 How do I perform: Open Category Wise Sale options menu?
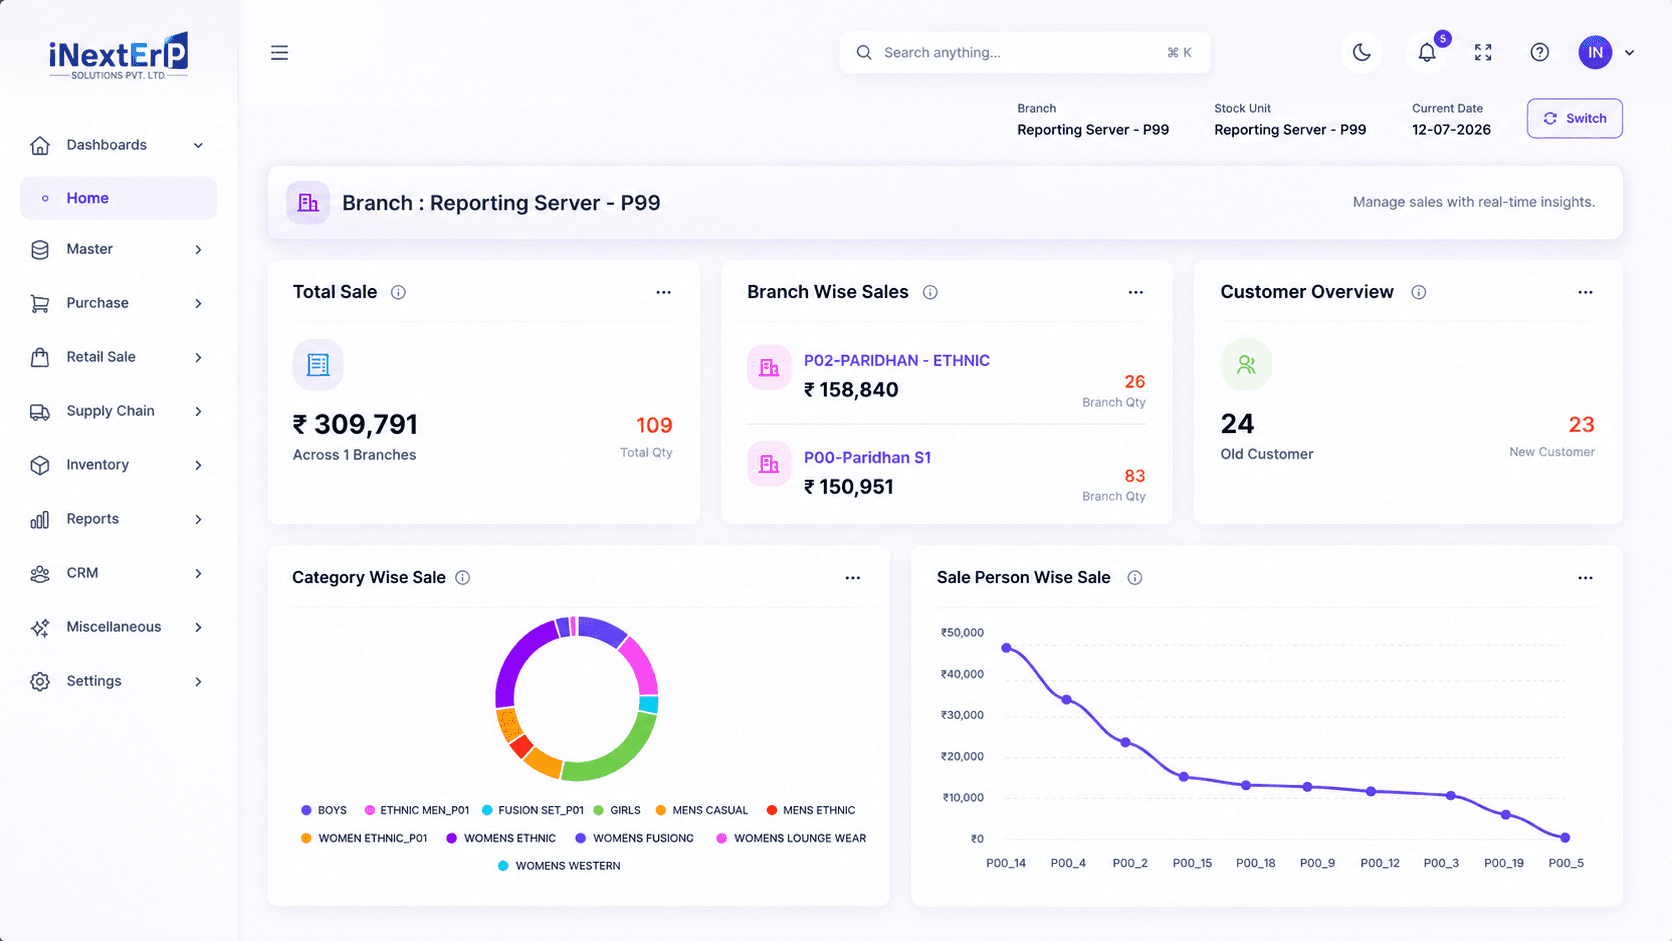click(853, 578)
